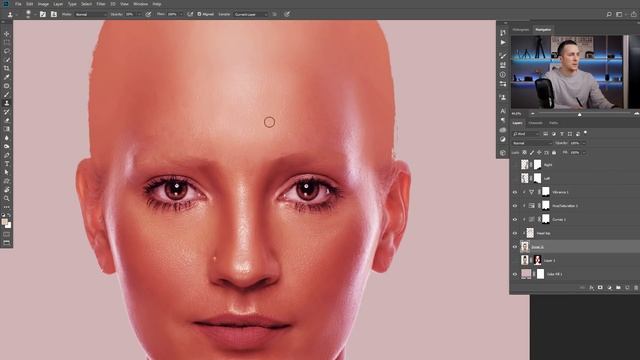Switch to the Histogram tab
The height and width of the screenshot is (360, 640).
pos(520,30)
